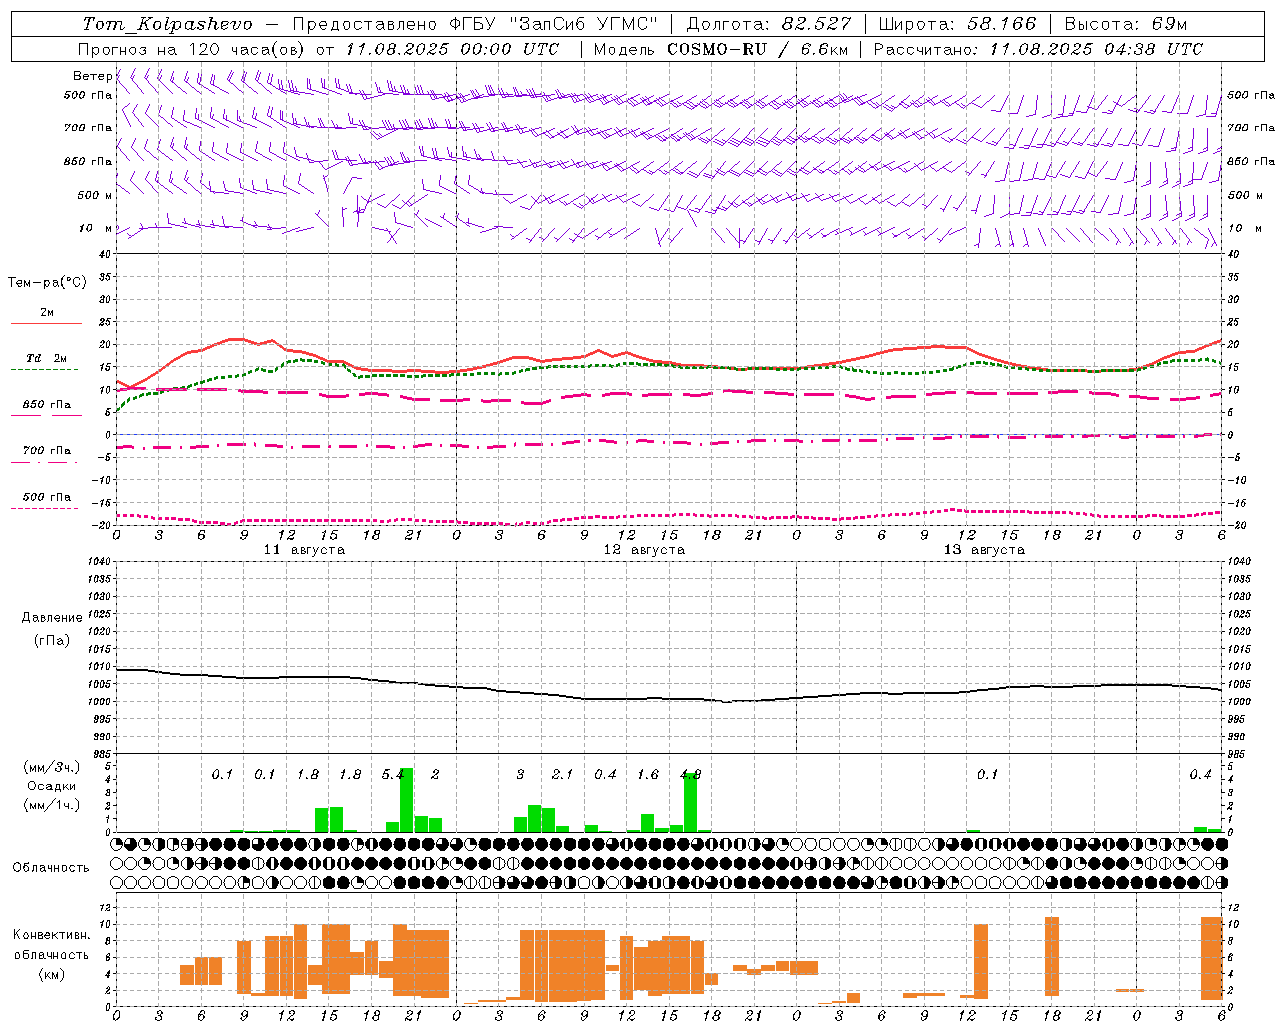Click the green dashed Td legend line
1280x1024 pixels.
pyautogui.click(x=44, y=369)
